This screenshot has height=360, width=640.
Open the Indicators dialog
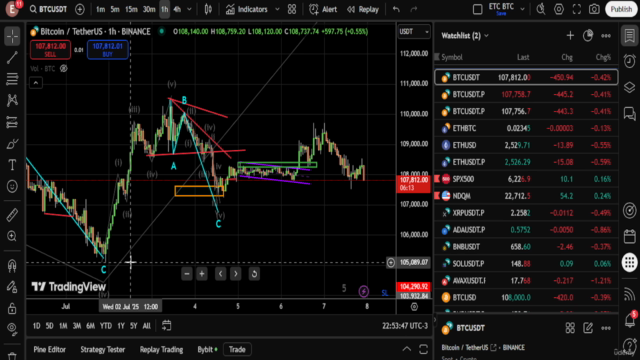[247, 9]
